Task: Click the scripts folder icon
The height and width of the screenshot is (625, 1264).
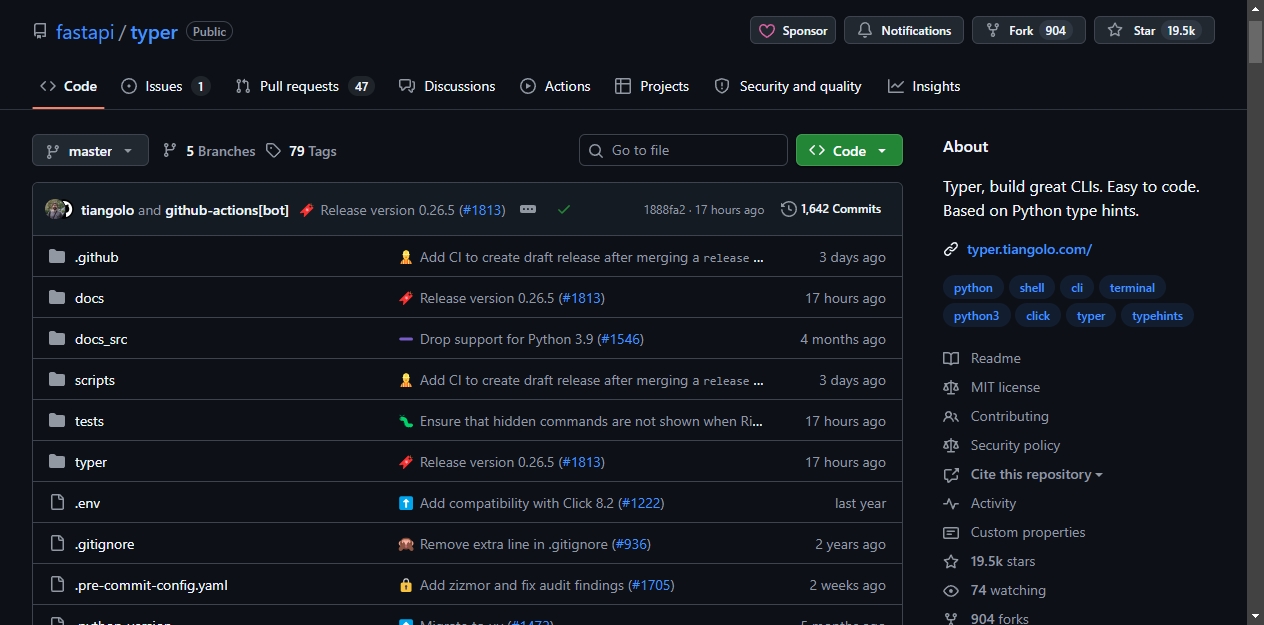Action: point(57,380)
